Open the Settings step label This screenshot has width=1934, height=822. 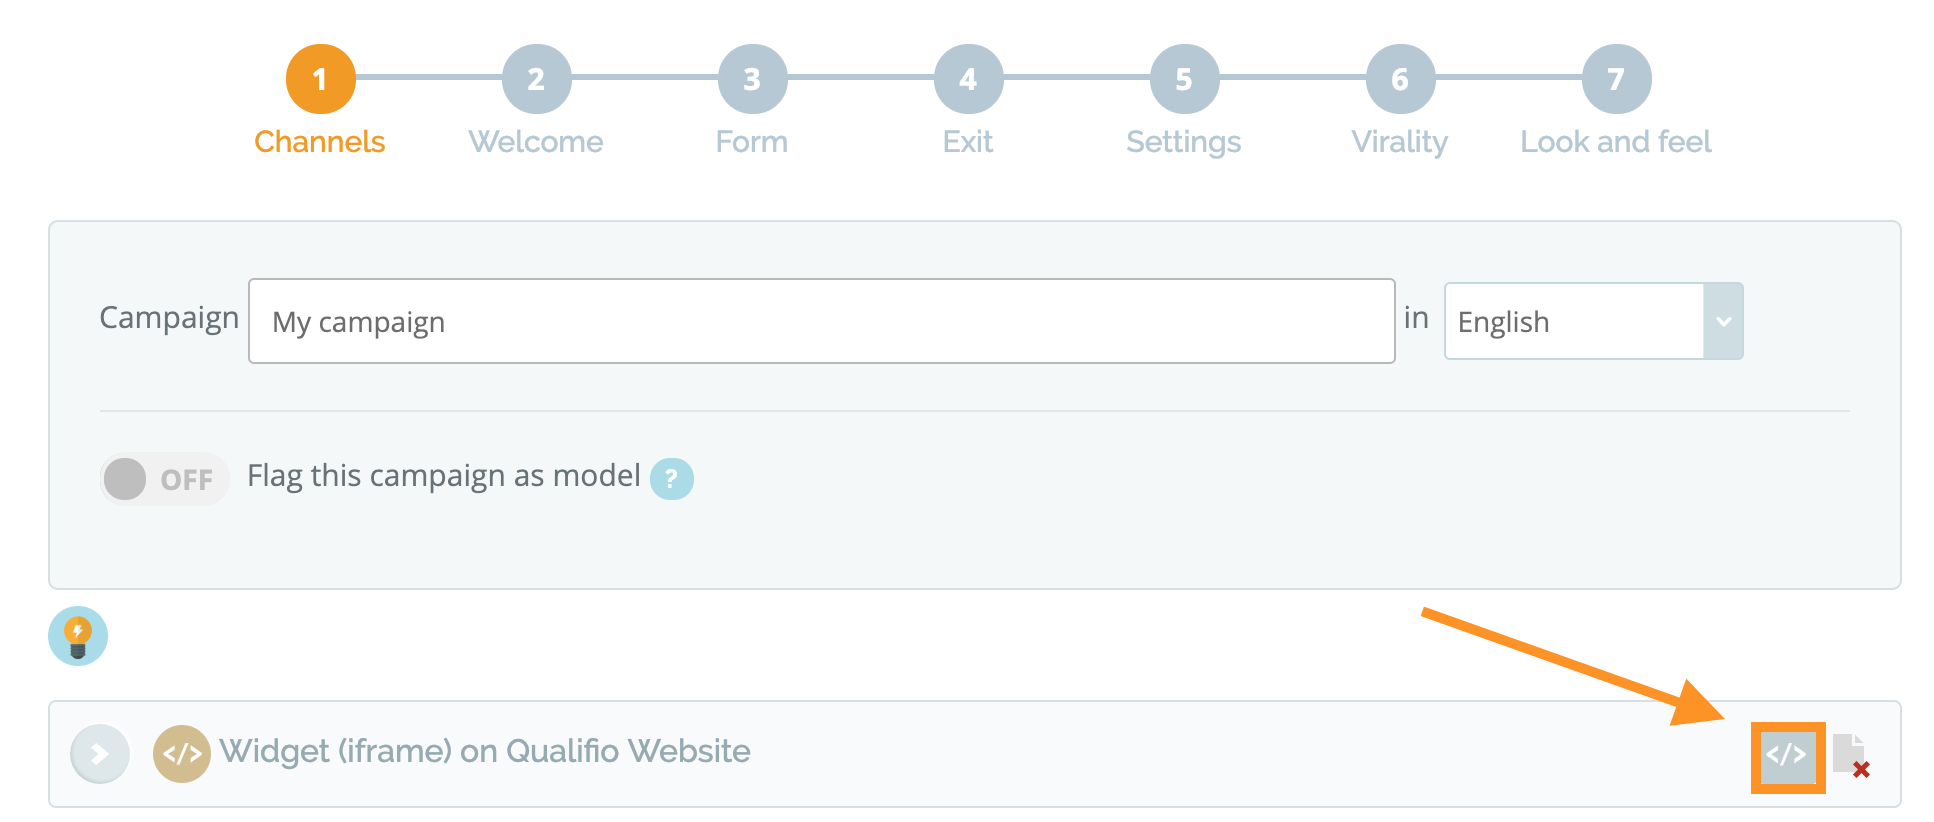point(1184,142)
